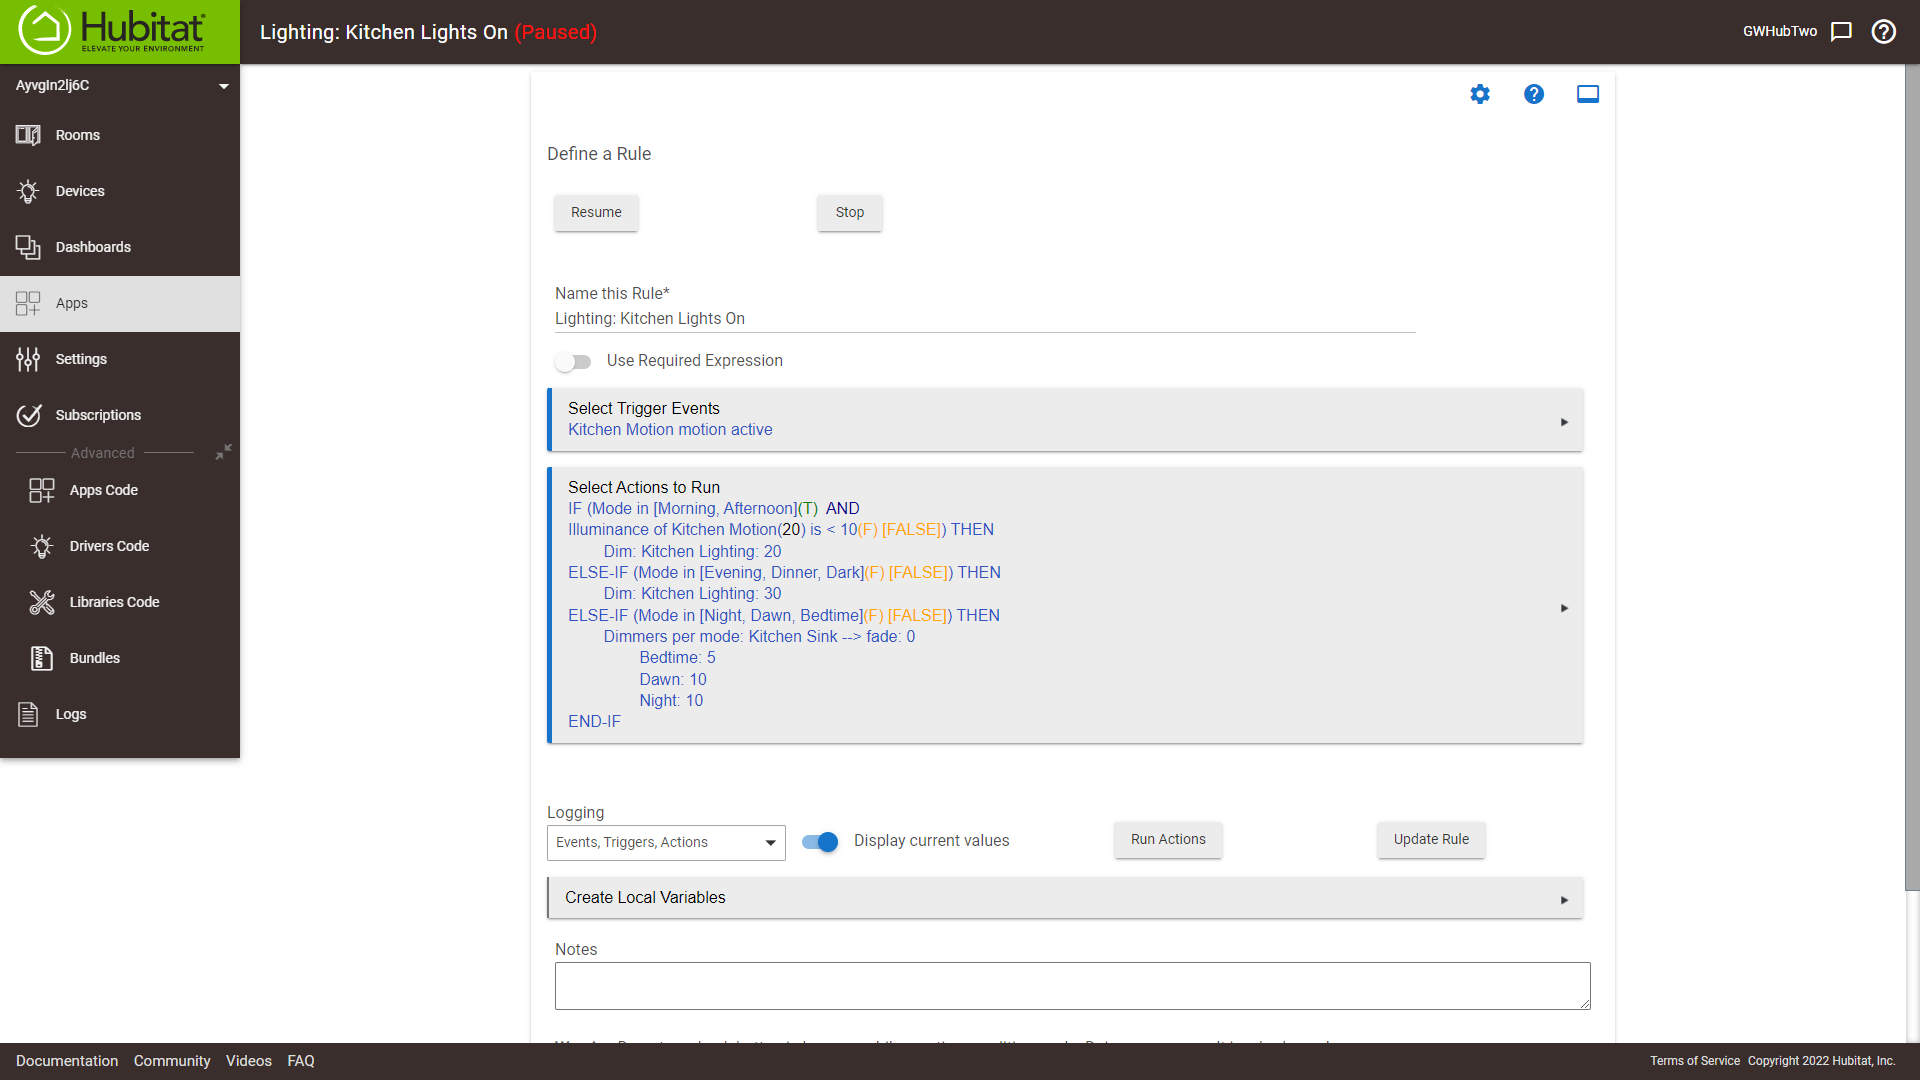Open the settings gear icon
The width and height of the screenshot is (1920, 1080).
(1480, 94)
